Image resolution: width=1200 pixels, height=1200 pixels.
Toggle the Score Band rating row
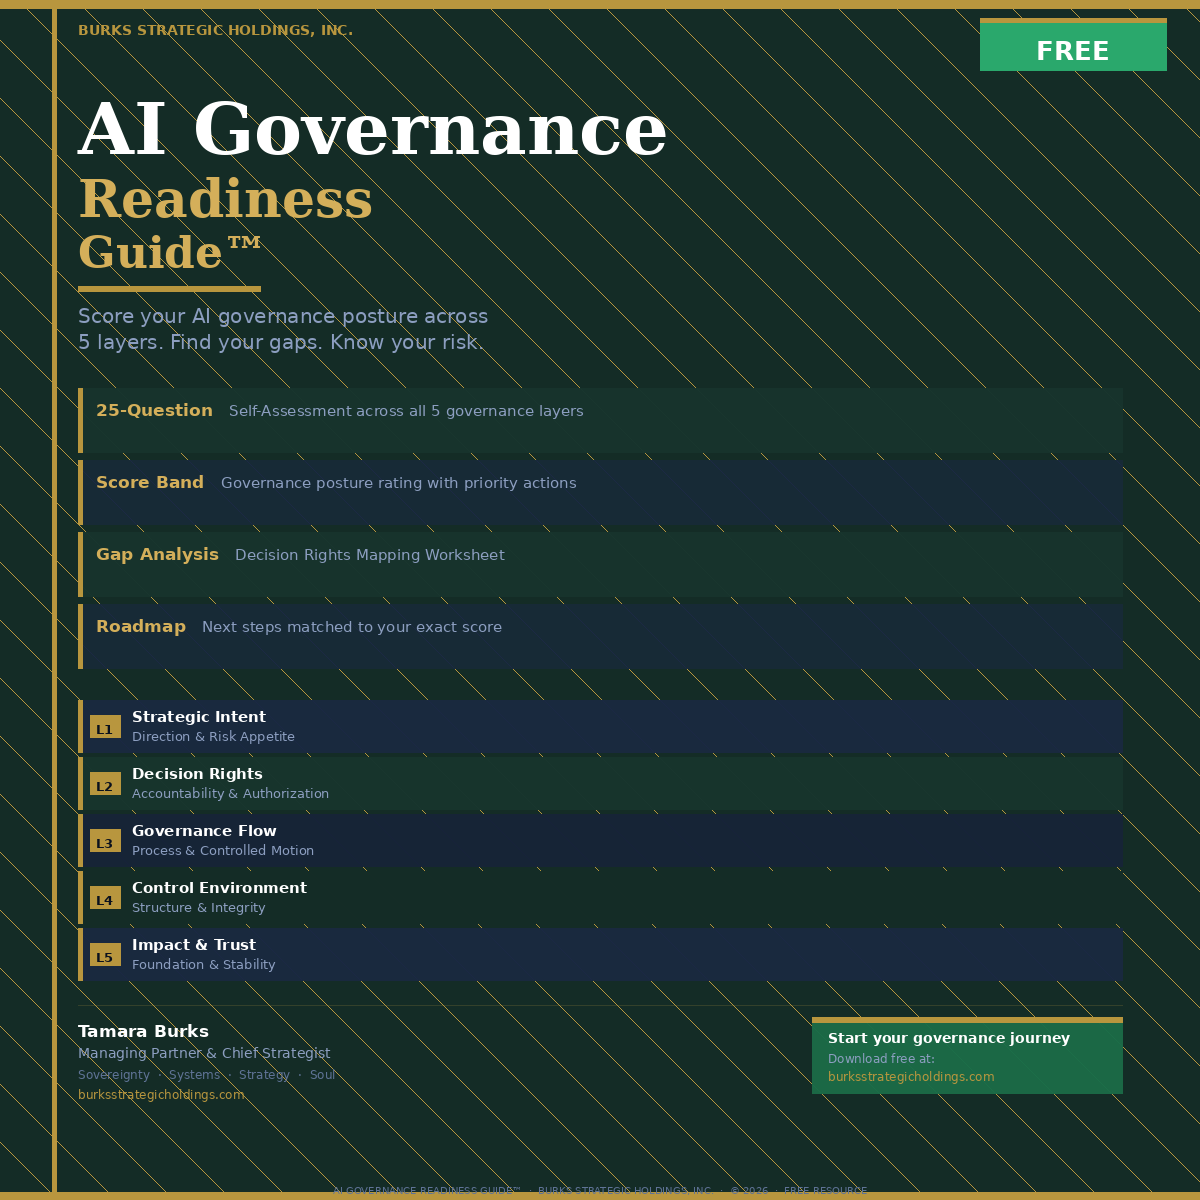tap(600, 492)
